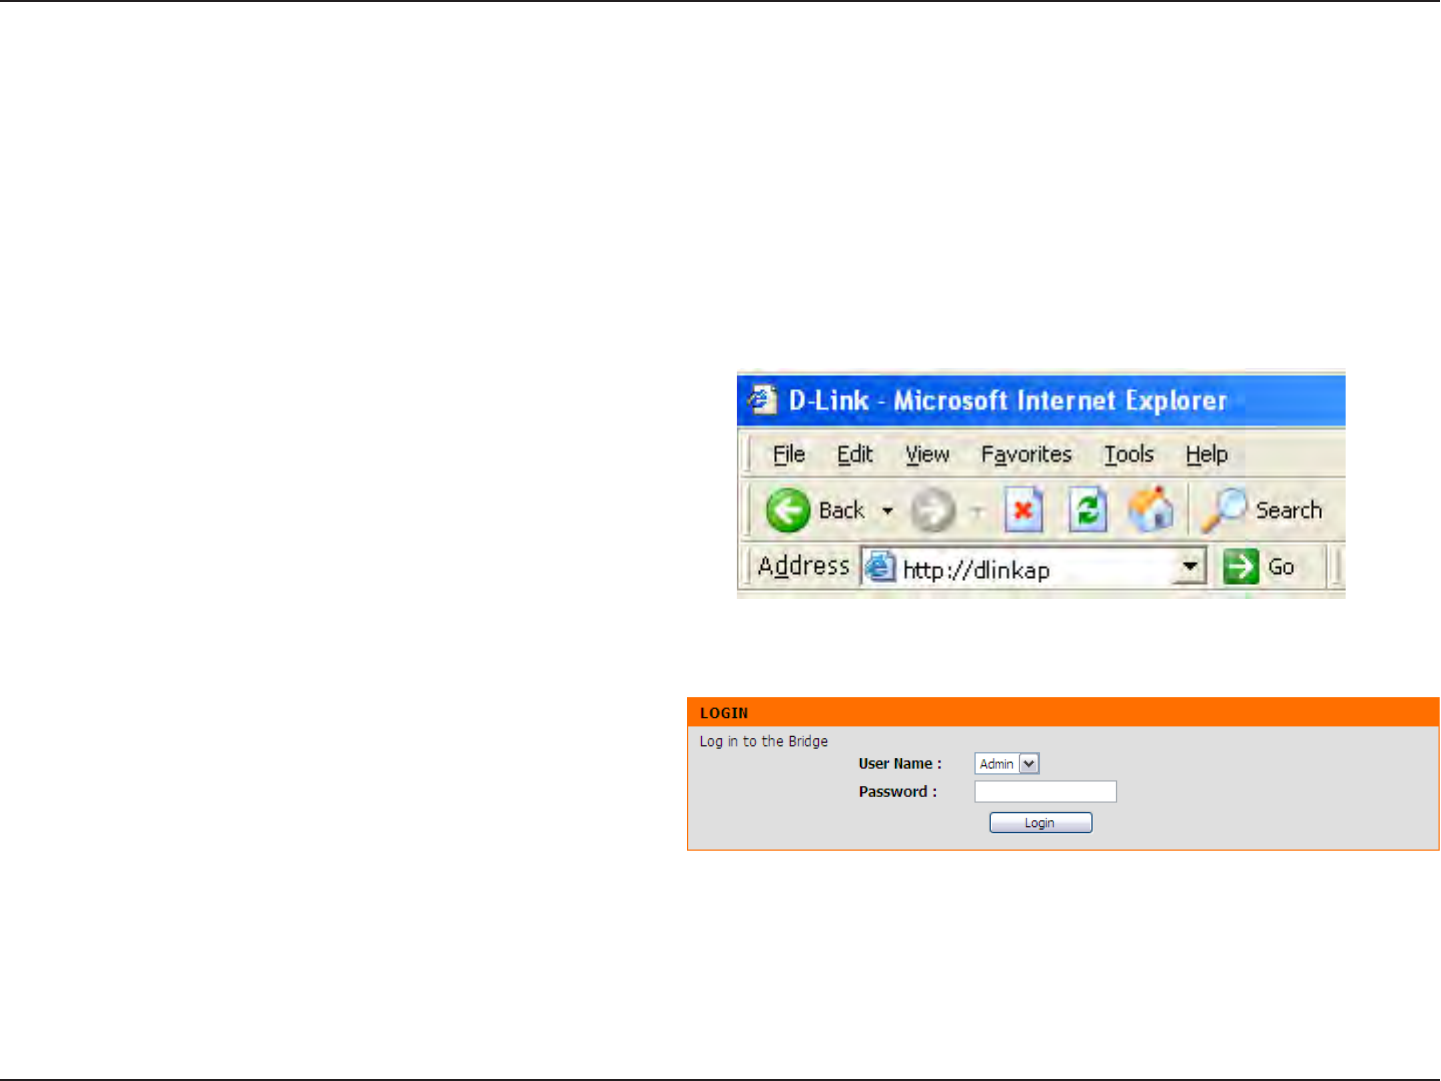Screen dimensions: 1441x1081
Task: Click the LOGIN header text
Action: click(724, 713)
